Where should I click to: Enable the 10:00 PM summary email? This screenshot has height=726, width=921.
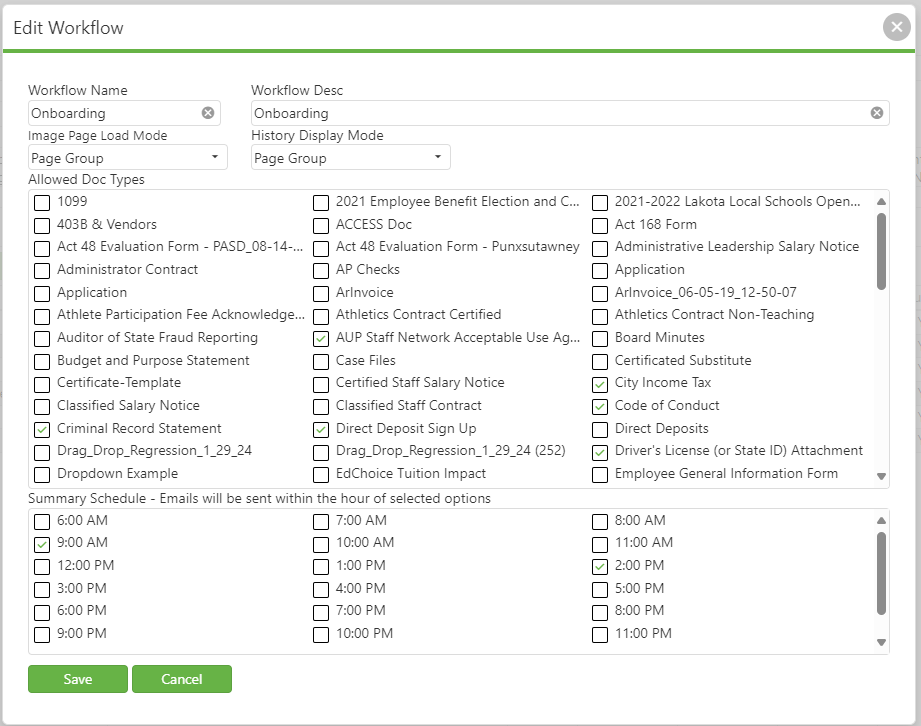point(321,635)
